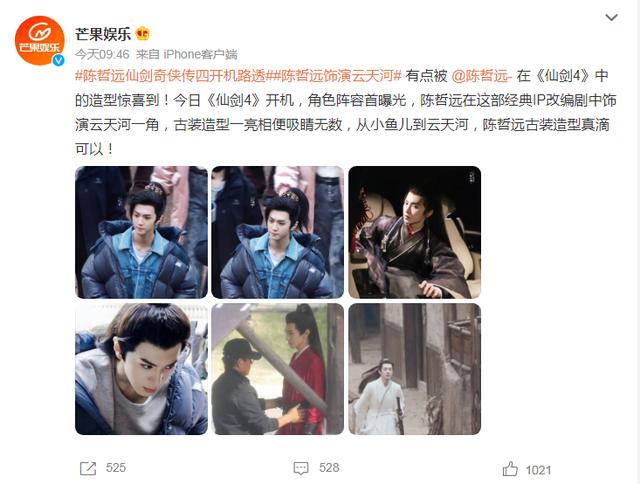
Task: Open second photo with puffer coat
Action: [278, 232]
